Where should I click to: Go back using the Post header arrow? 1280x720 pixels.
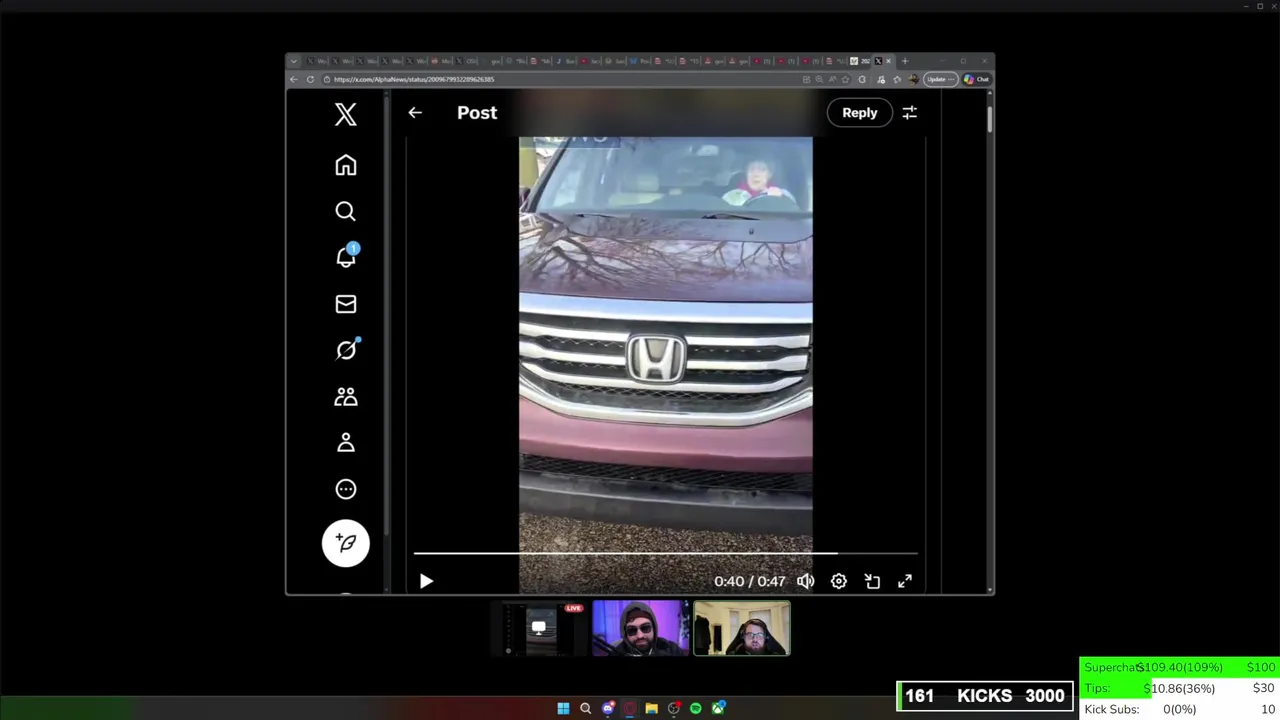click(415, 113)
